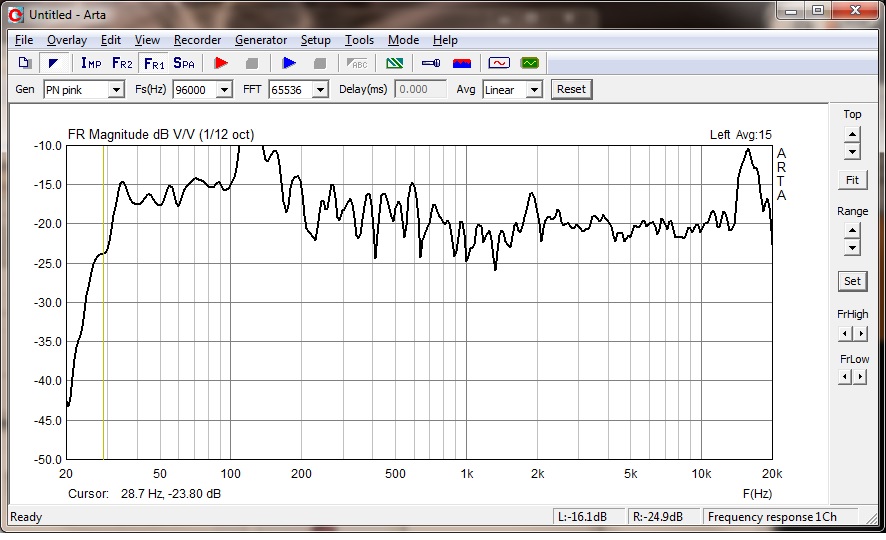Click the New file icon in toolbar

pos(24,63)
